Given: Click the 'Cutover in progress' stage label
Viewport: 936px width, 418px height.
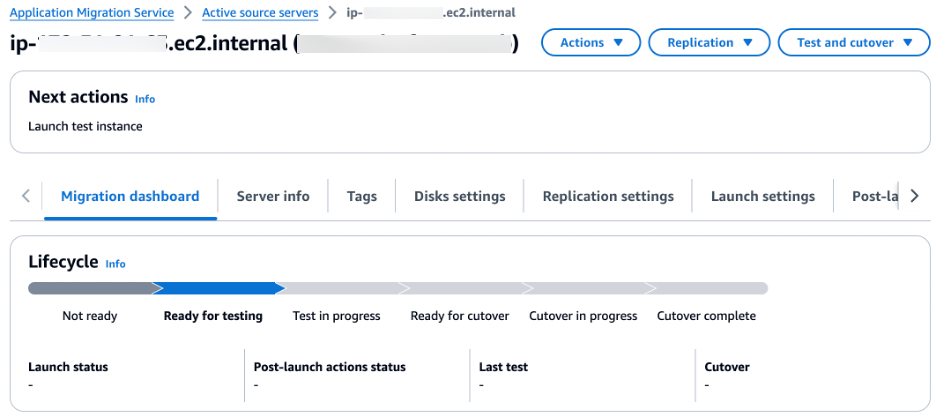Looking at the screenshot, I should pyautogui.click(x=583, y=316).
